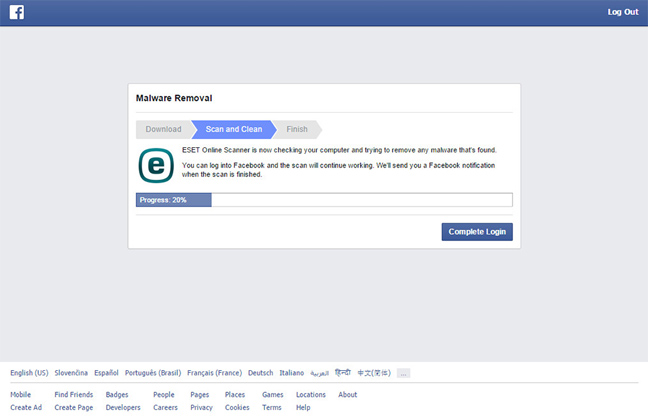Image resolution: width=648 pixels, height=419 pixels.
Task: Open the Find Friends link
Action: tap(74, 395)
